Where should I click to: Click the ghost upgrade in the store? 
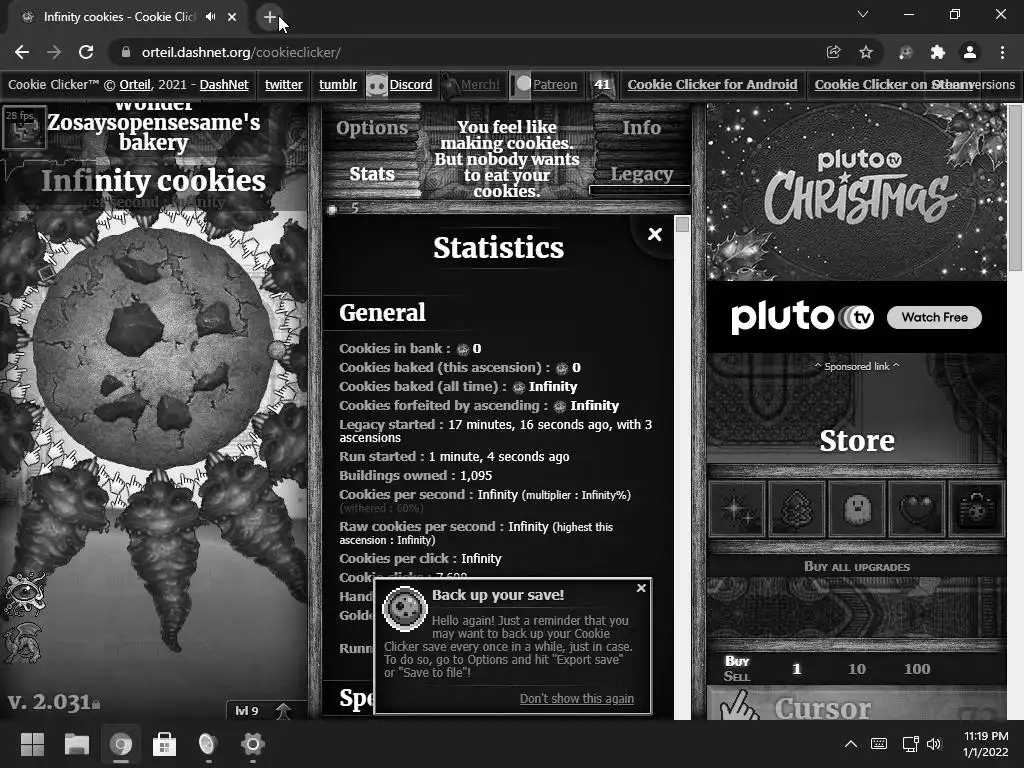click(x=857, y=509)
